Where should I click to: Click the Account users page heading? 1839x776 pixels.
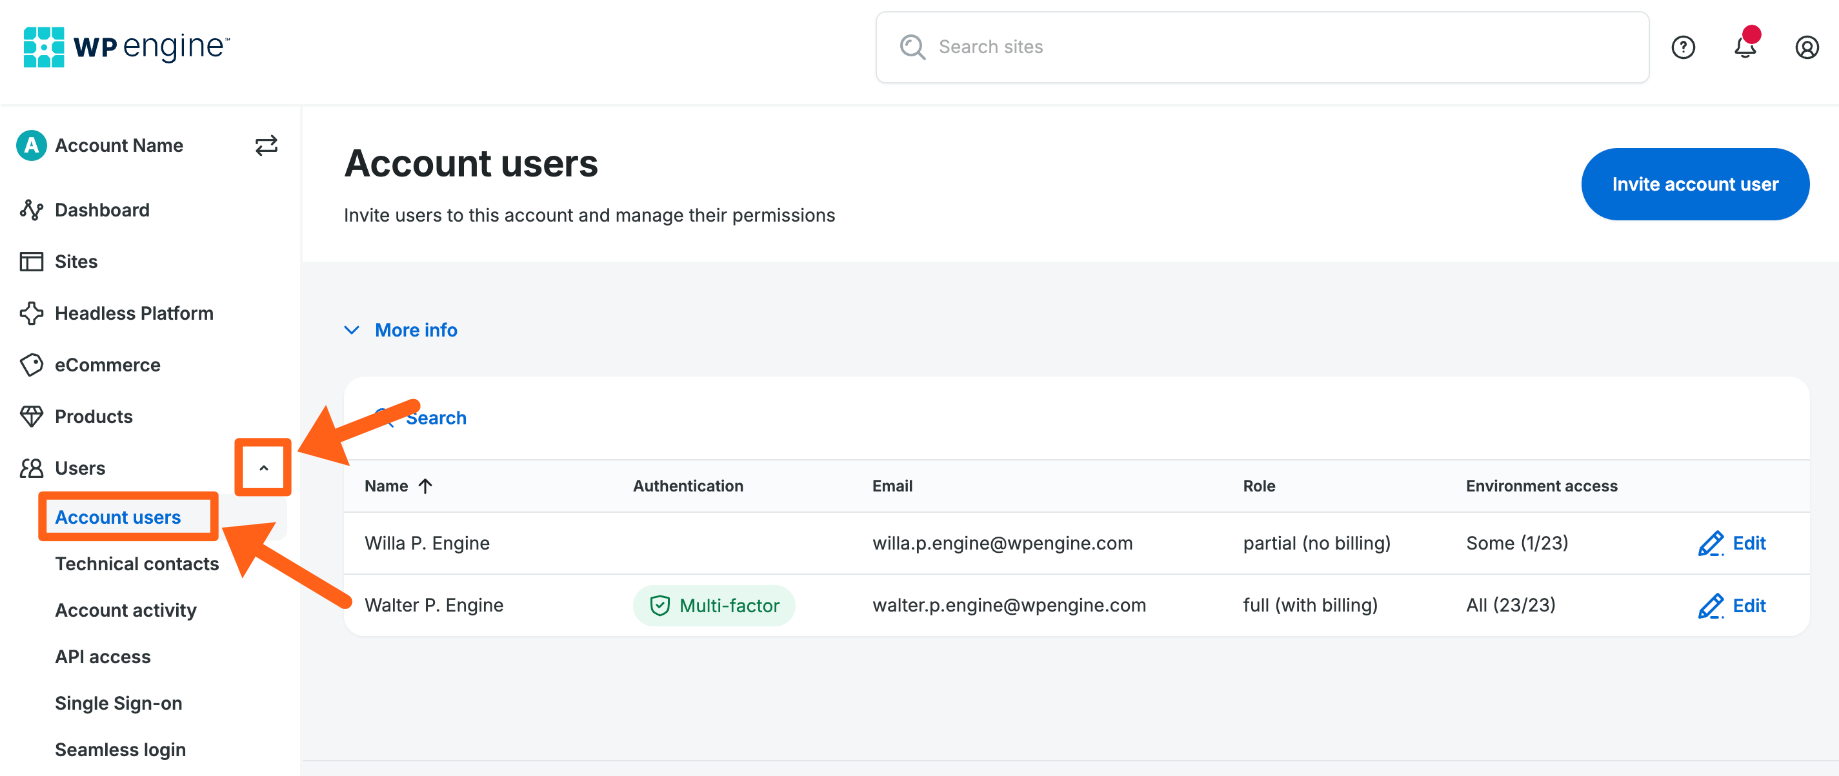pos(471,164)
